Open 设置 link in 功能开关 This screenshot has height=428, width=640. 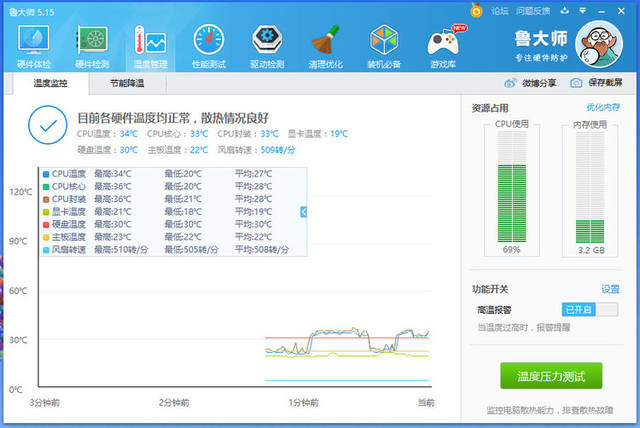point(610,289)
